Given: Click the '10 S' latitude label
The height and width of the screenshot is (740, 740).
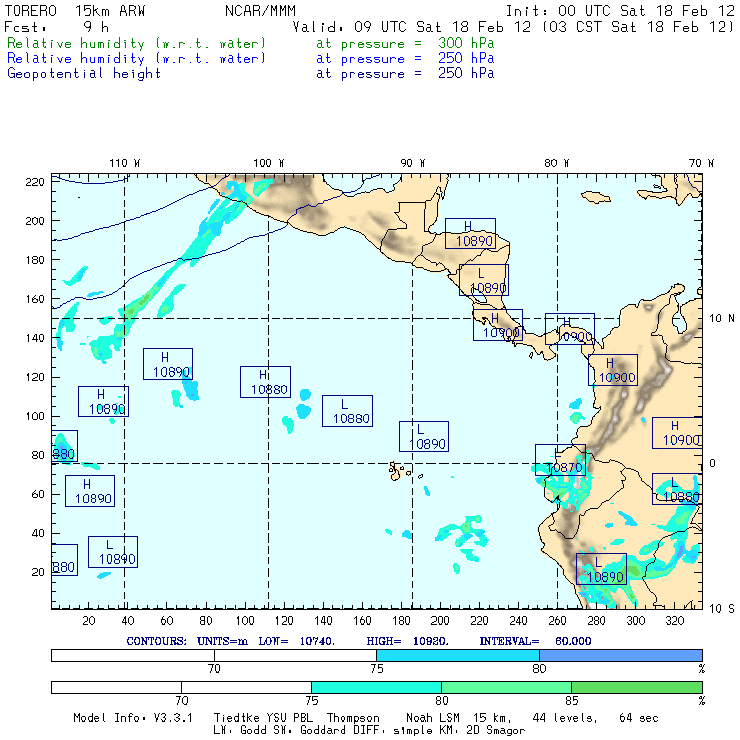Looking at the screenshot, I should pyautogui.click(x=722, y=609).
